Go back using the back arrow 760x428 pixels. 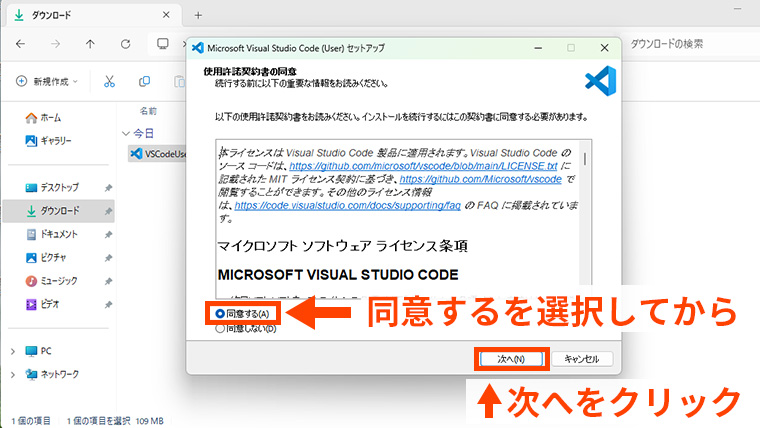[x=21, y=44]
